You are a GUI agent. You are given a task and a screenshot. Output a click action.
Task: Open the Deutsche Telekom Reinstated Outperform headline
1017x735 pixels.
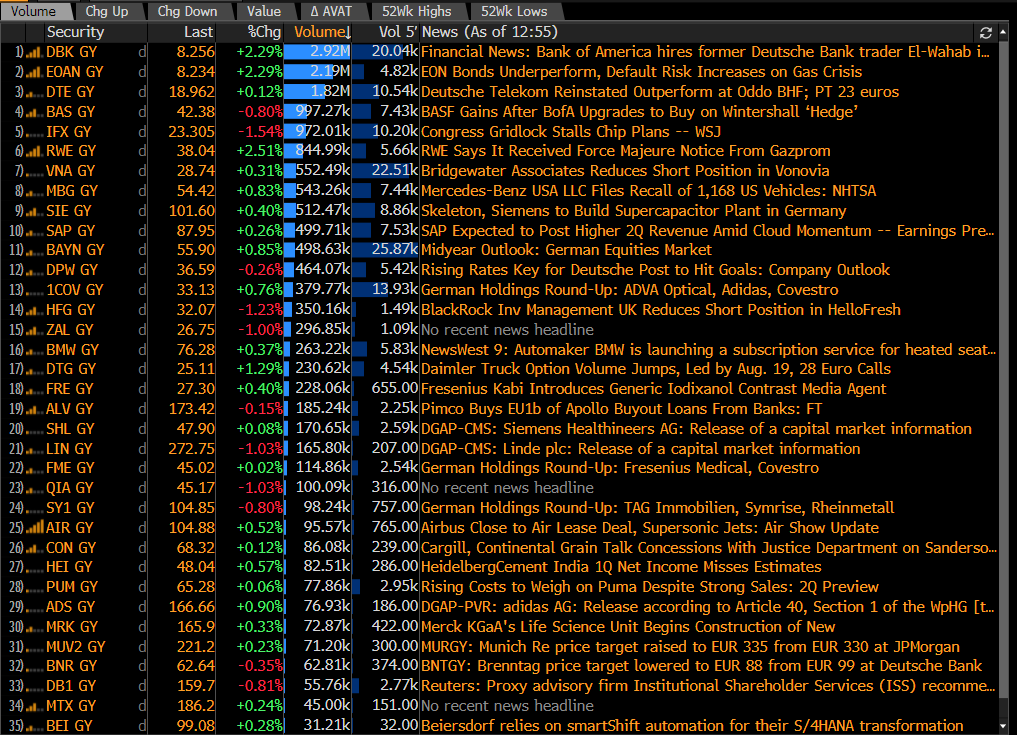[660, 92]
